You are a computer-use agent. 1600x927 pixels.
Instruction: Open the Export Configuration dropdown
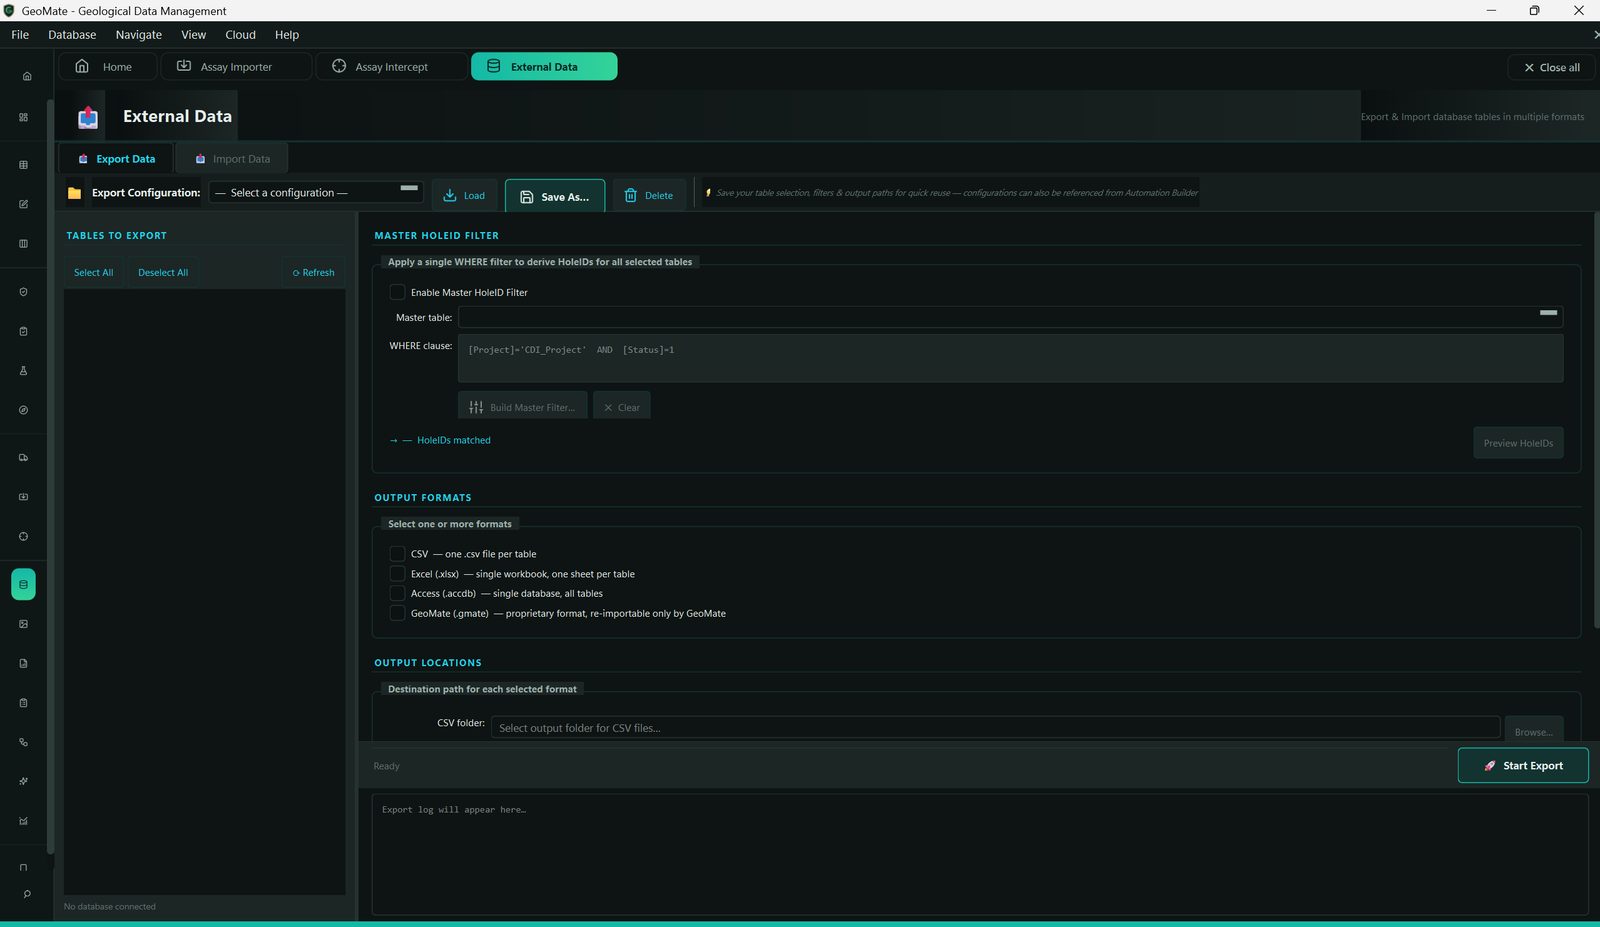pyautogui.click(x=316, y=193)
